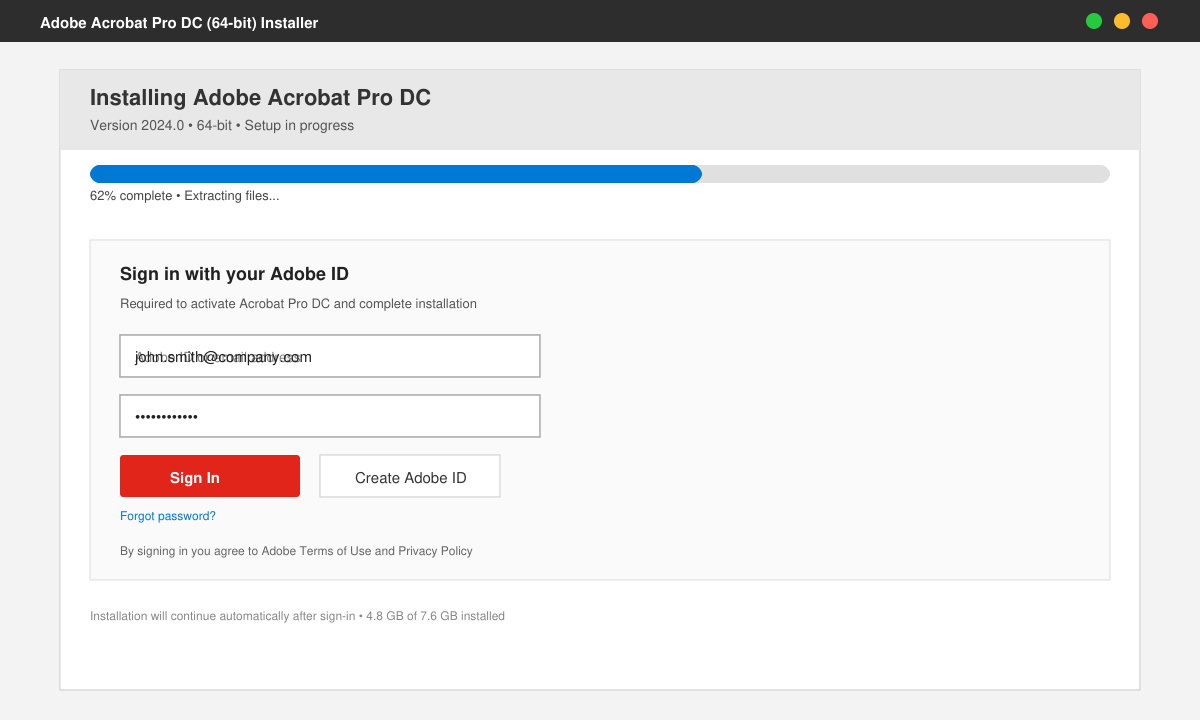The image size is (1200, 720).
Task: Click 'Installing Adobe Acrobat Pro DC' title
Action: pyautogui.click(x=260, y=98)
